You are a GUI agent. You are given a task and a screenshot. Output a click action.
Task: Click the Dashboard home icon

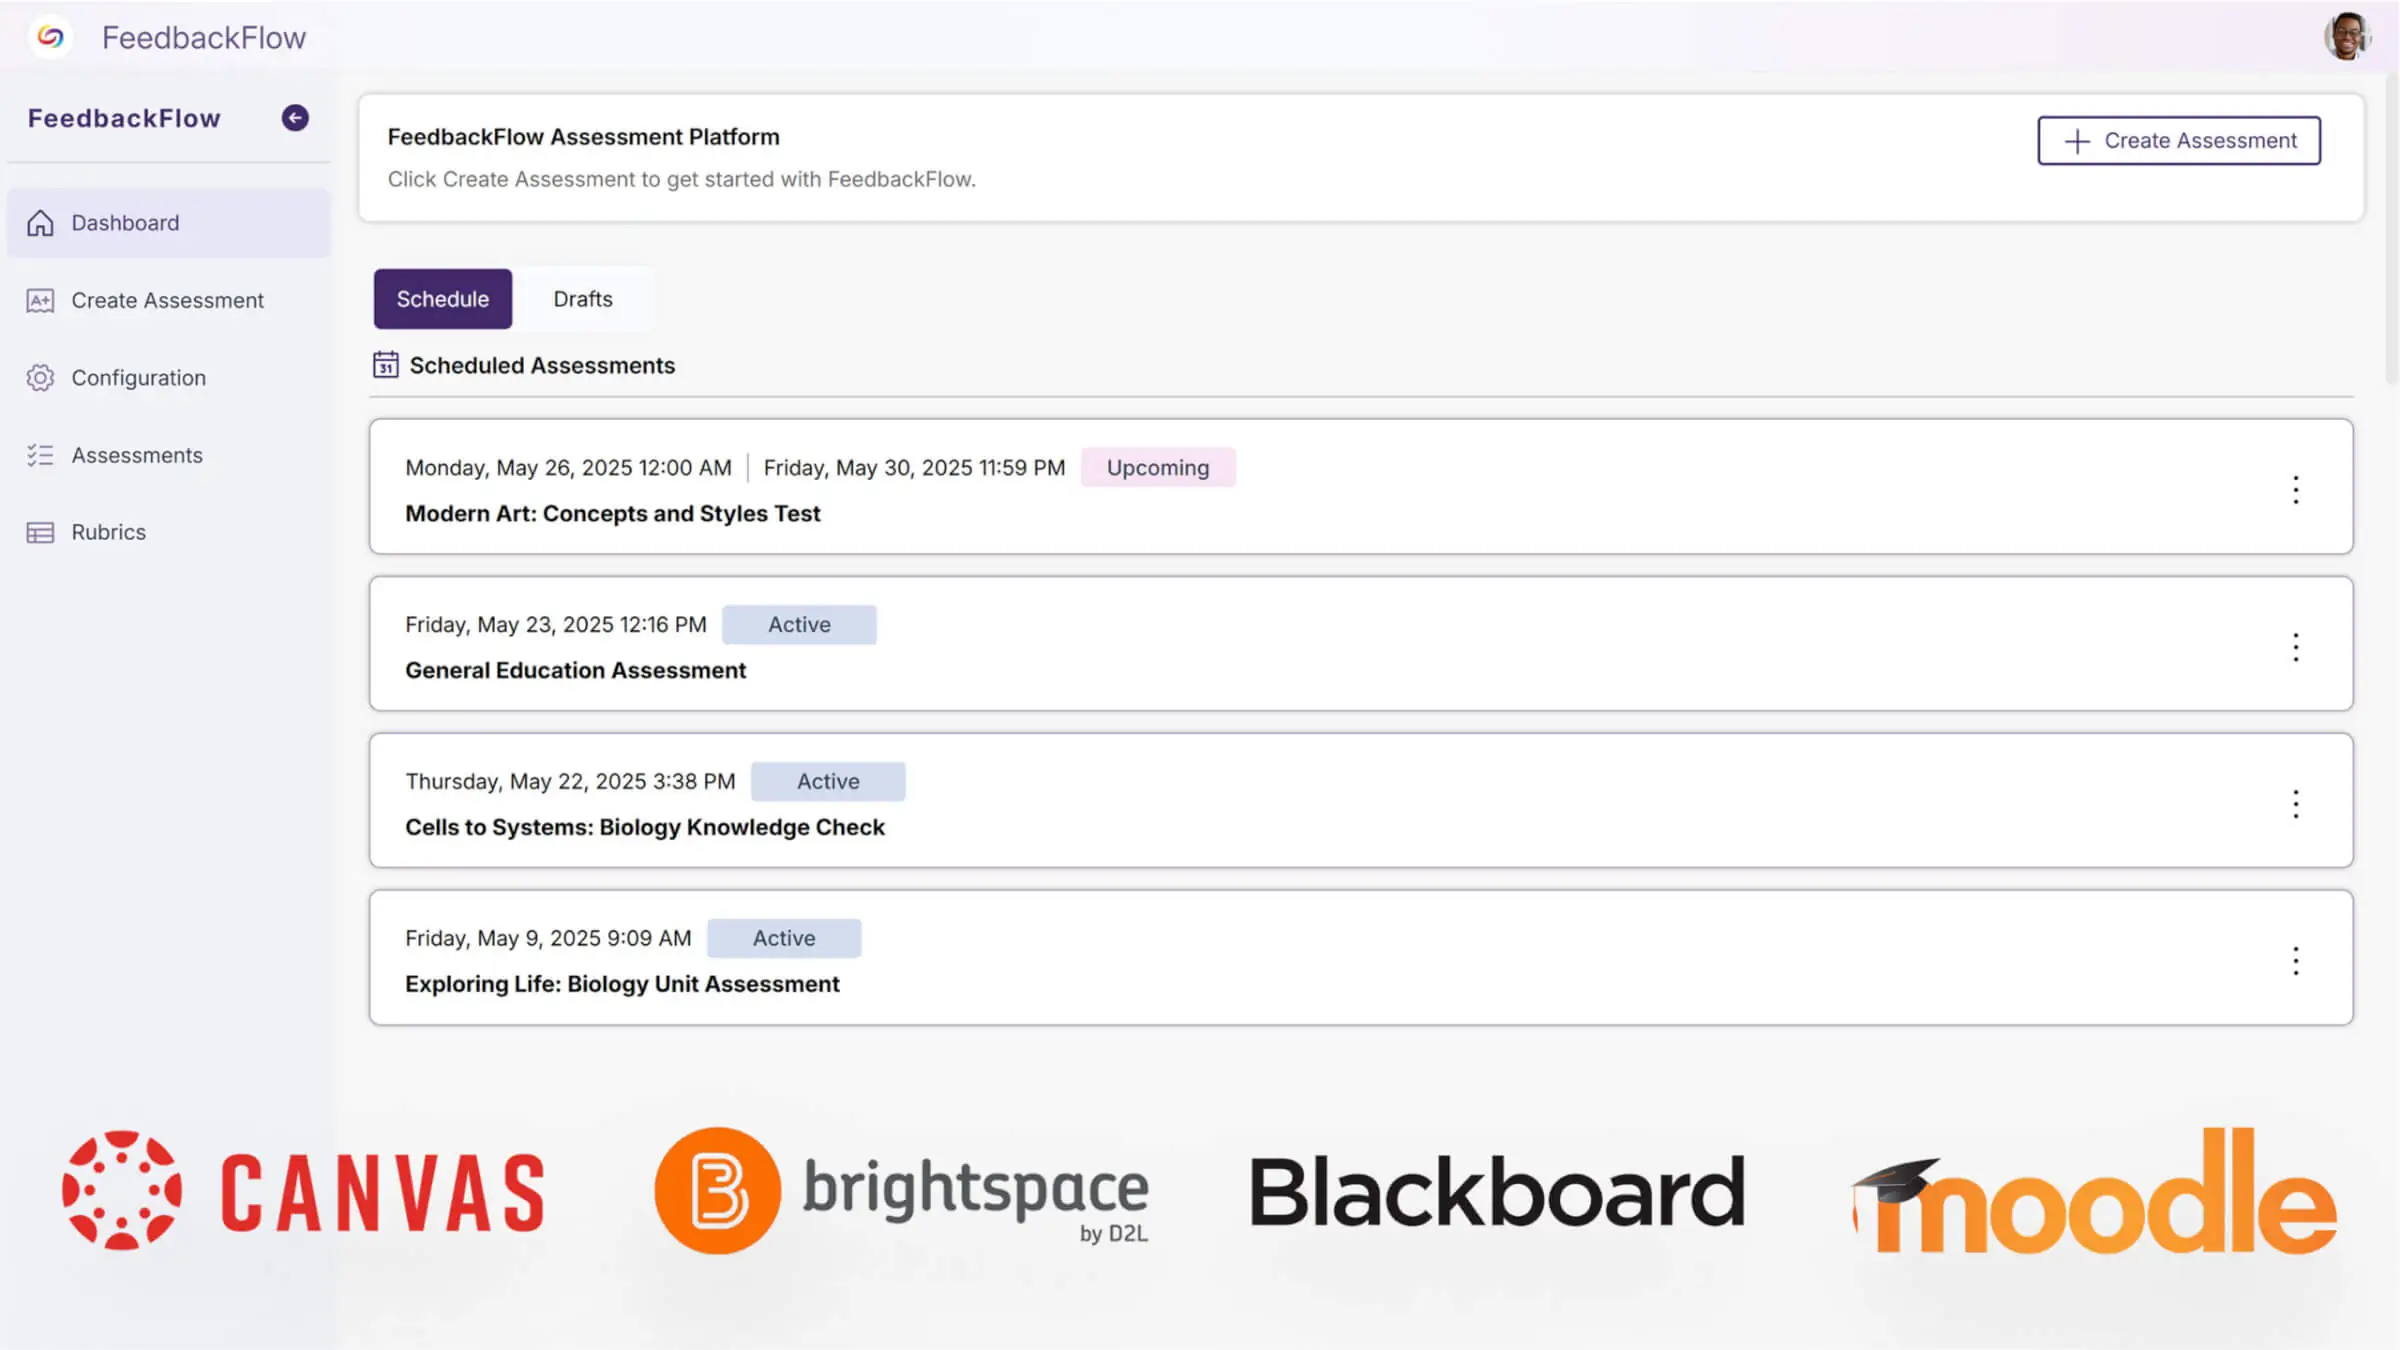40,223
